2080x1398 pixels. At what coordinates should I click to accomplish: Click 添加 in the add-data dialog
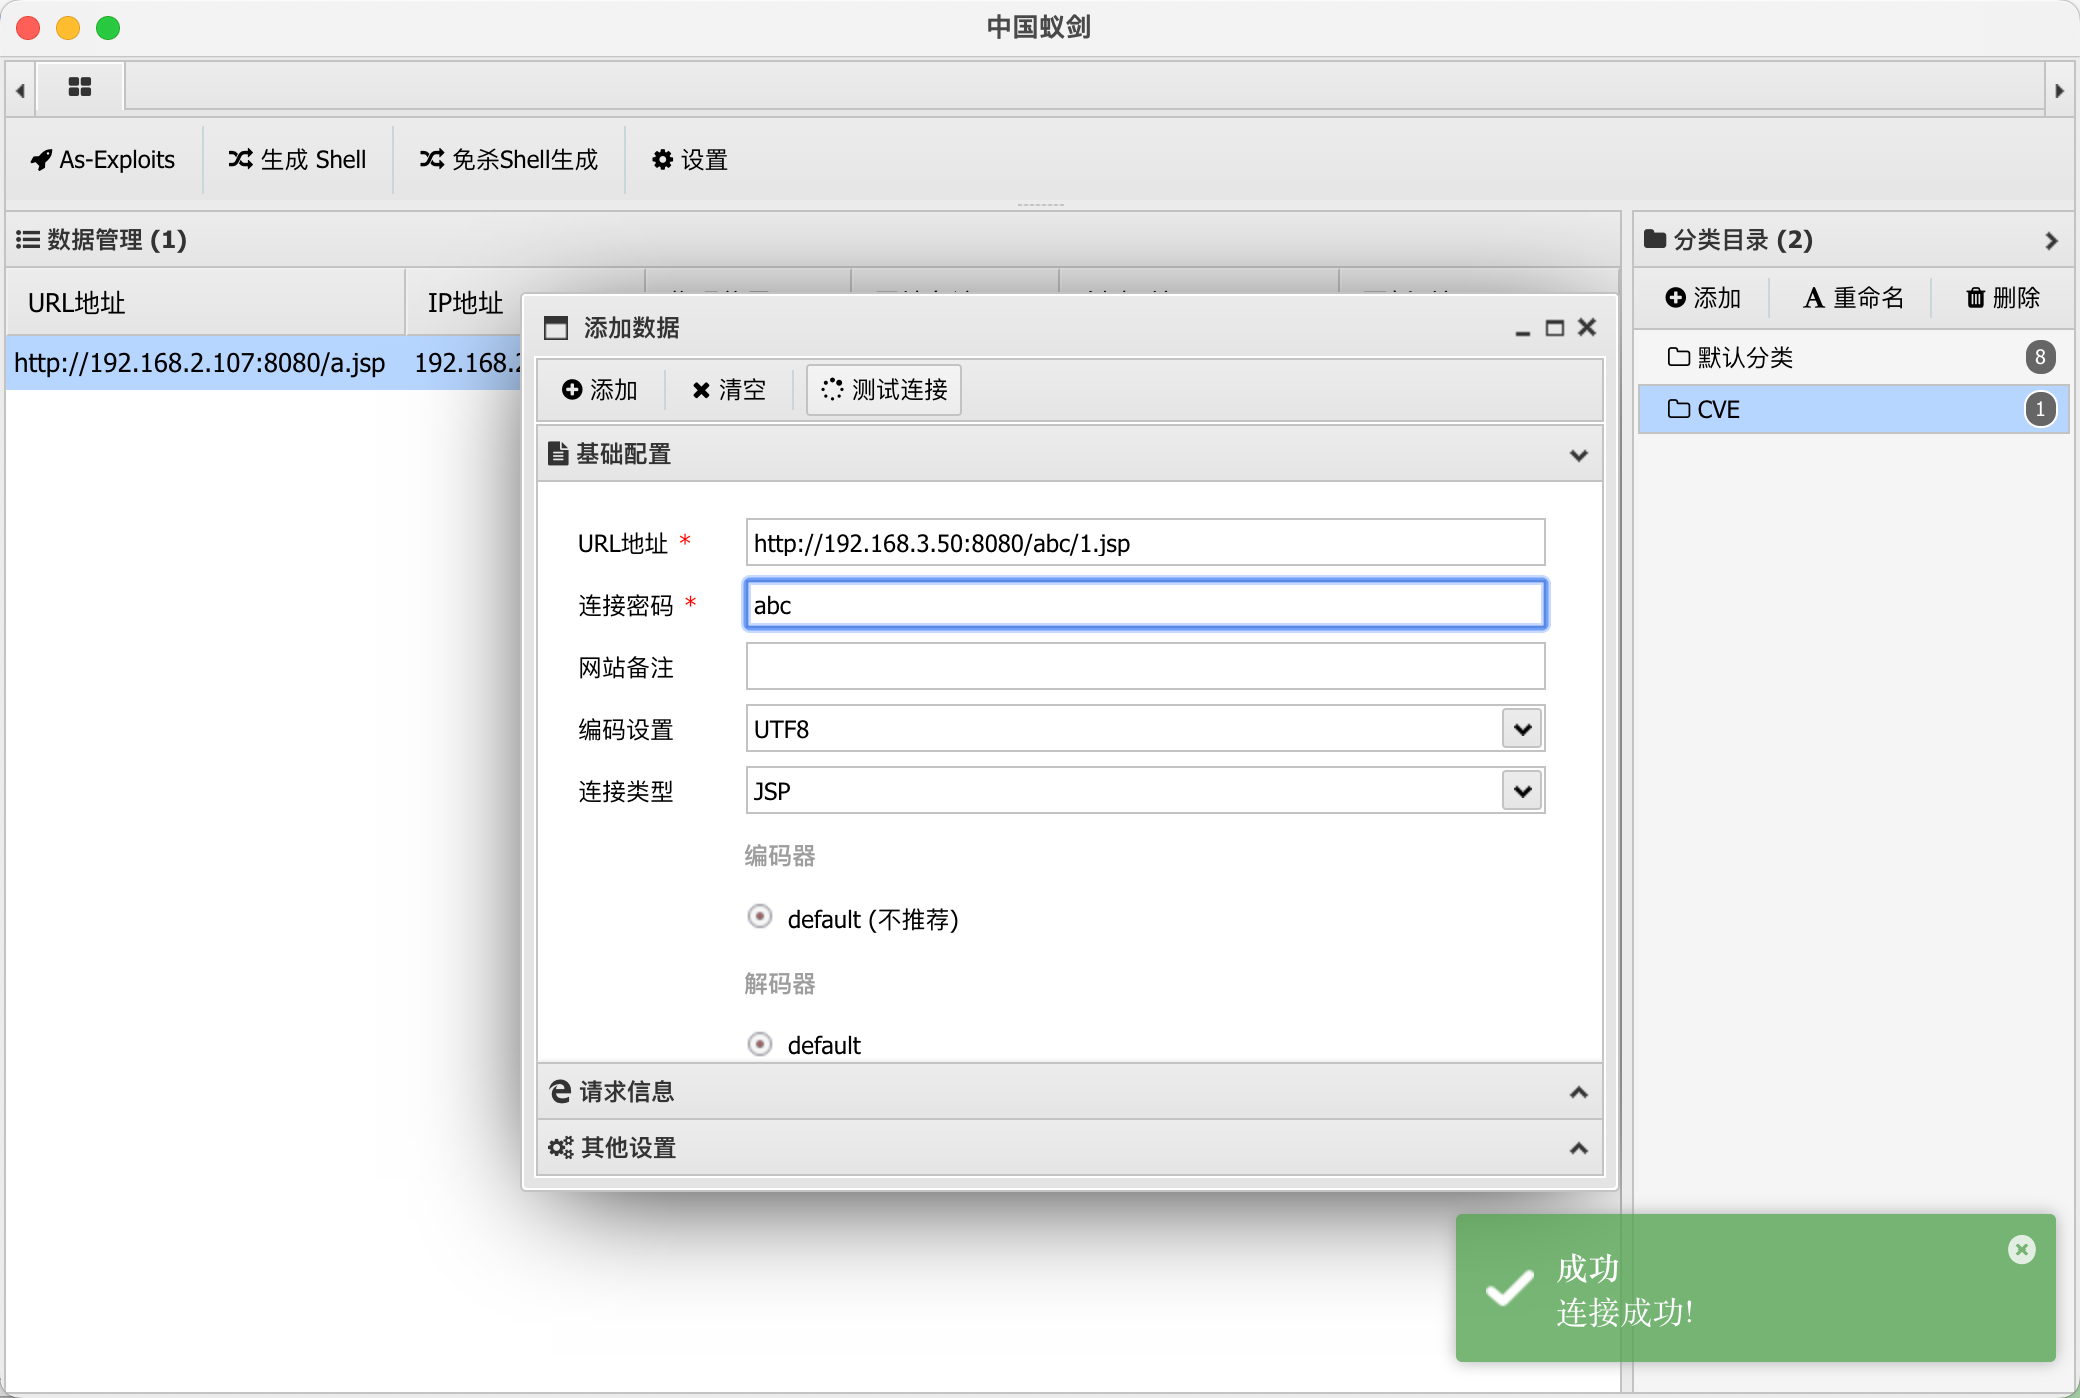pyautogui.click(x=600, y=390)
